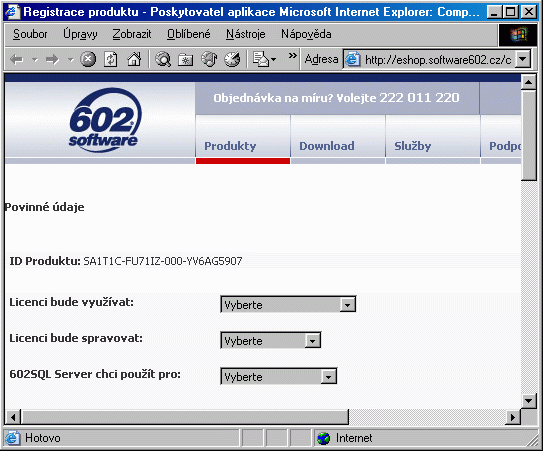Go back with the Back arrow
Screen dimensions: 543x451
(x=17, y=60)
